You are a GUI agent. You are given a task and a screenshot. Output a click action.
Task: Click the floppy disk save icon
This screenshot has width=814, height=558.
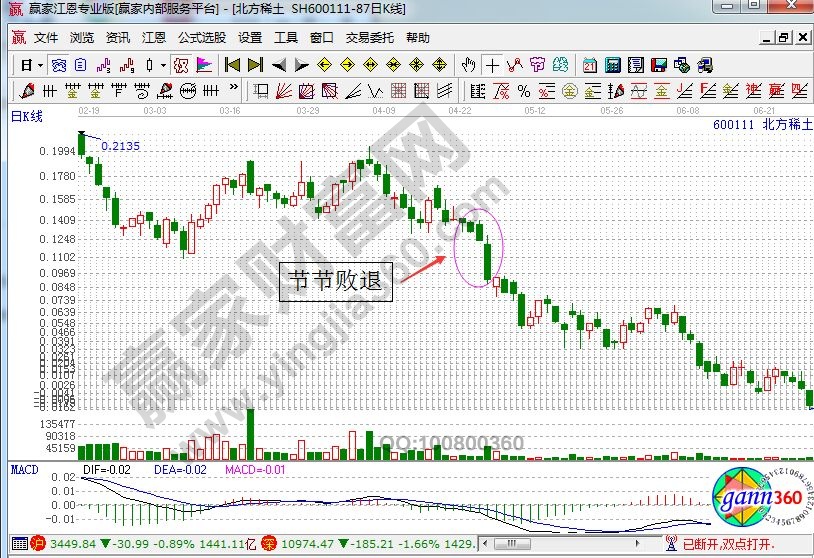[x=659, y=65]
